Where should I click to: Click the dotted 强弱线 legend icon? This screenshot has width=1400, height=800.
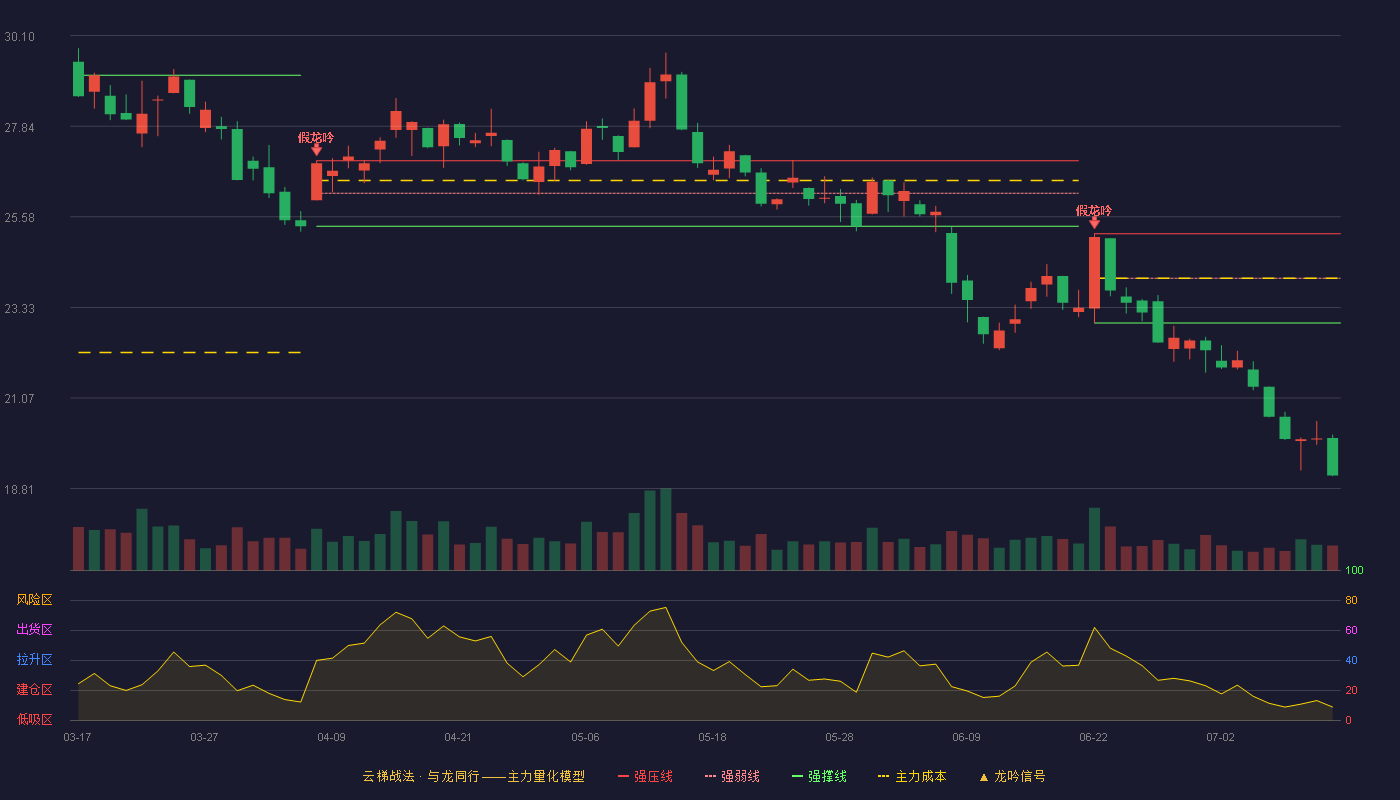click(x=710, y=777)
